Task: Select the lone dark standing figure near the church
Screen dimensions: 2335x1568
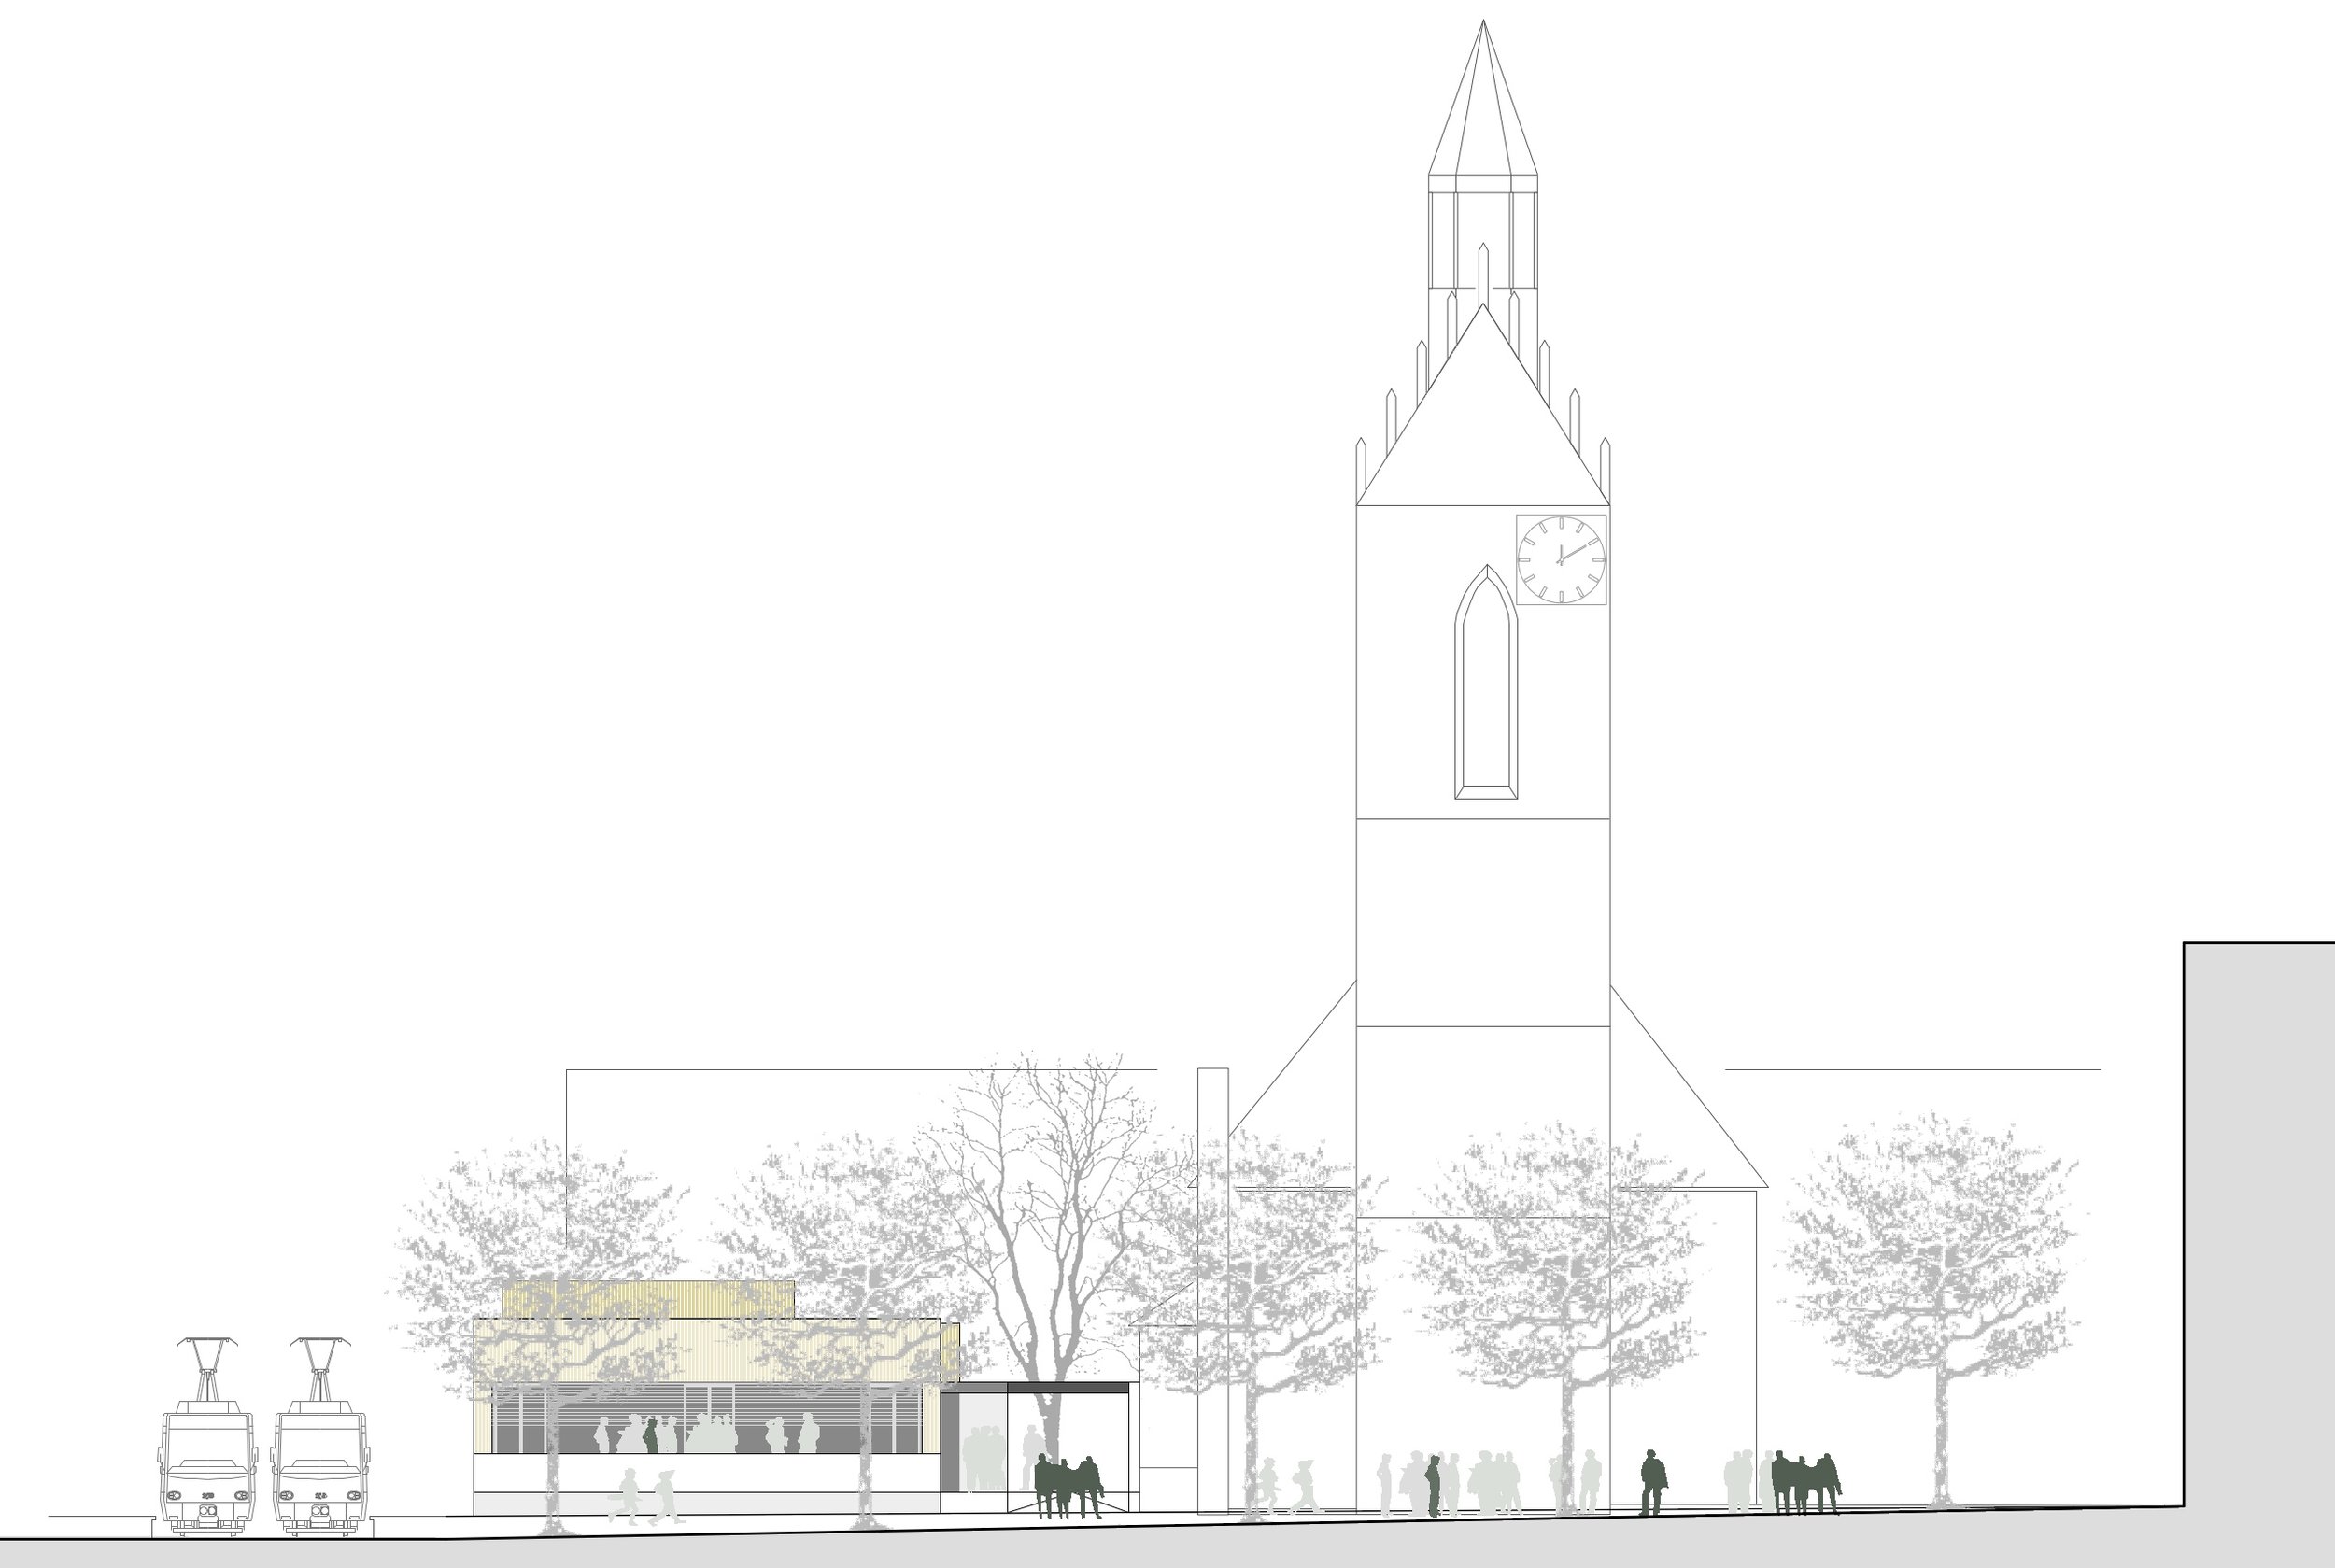Action: (x=1653, y=1484)
